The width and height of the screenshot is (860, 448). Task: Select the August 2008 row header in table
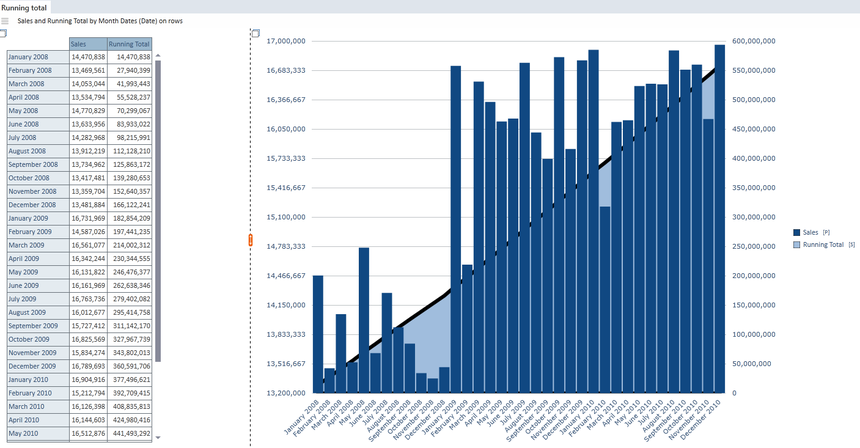coord(38,151)
